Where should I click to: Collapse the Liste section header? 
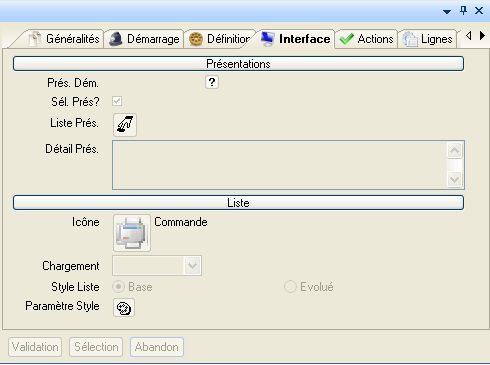click(238, 203)
